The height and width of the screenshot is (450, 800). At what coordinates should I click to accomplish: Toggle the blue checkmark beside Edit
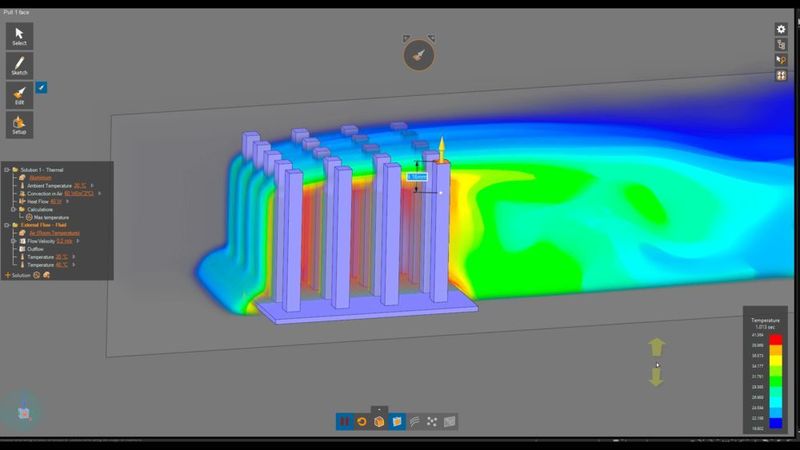pos(41,88)
